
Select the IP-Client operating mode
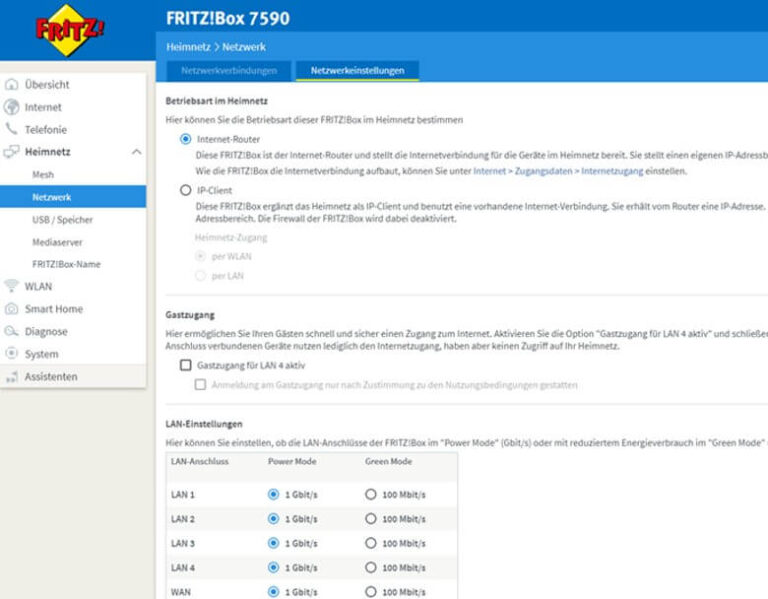(x=185, y=189)
